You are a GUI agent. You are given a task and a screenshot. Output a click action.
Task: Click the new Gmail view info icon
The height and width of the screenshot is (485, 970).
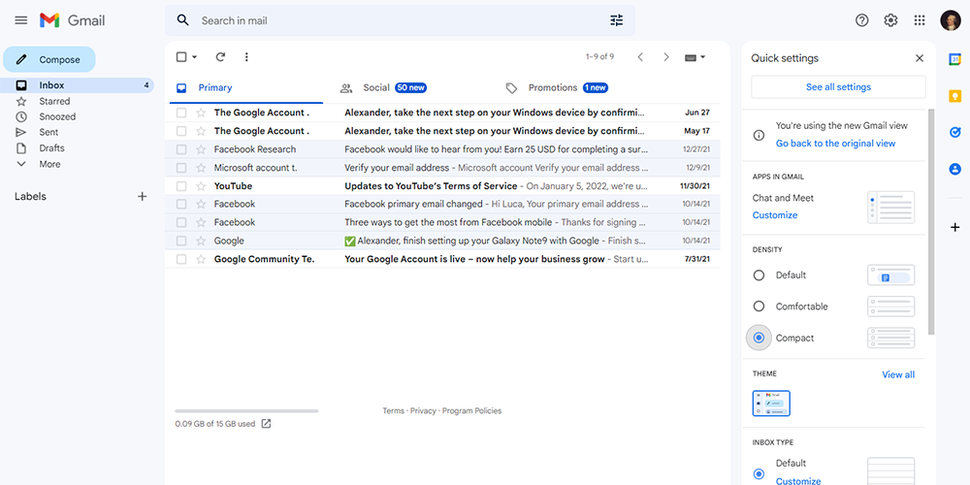tap(758, 135)
